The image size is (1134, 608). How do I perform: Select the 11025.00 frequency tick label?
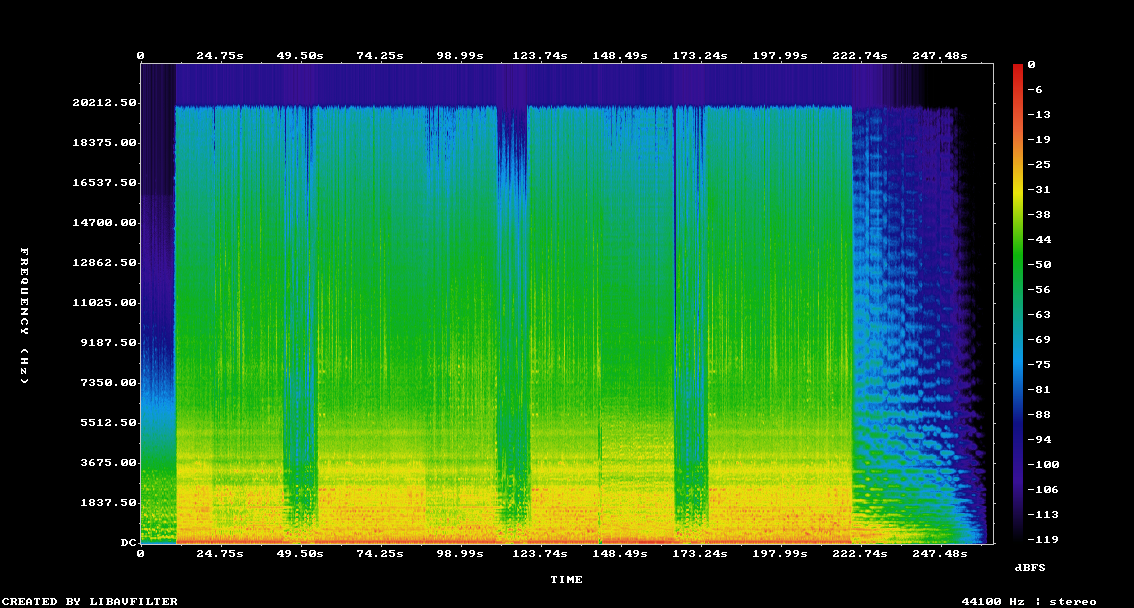(104, 303)
